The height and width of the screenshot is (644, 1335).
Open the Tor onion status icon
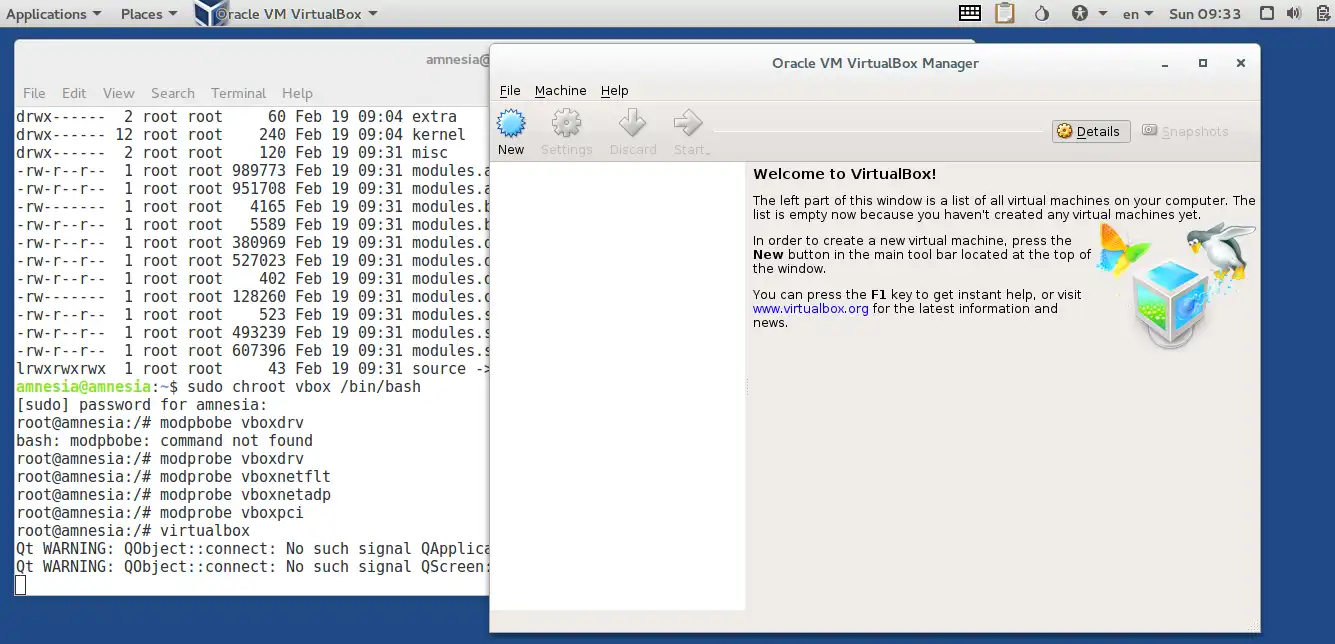(1041, 14)
